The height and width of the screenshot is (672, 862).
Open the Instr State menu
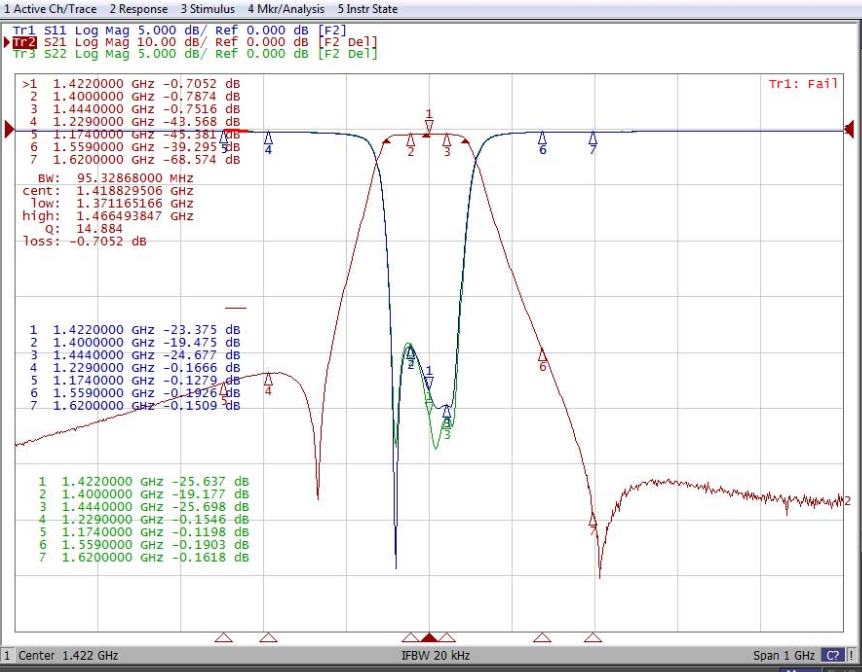click(367, 9)
